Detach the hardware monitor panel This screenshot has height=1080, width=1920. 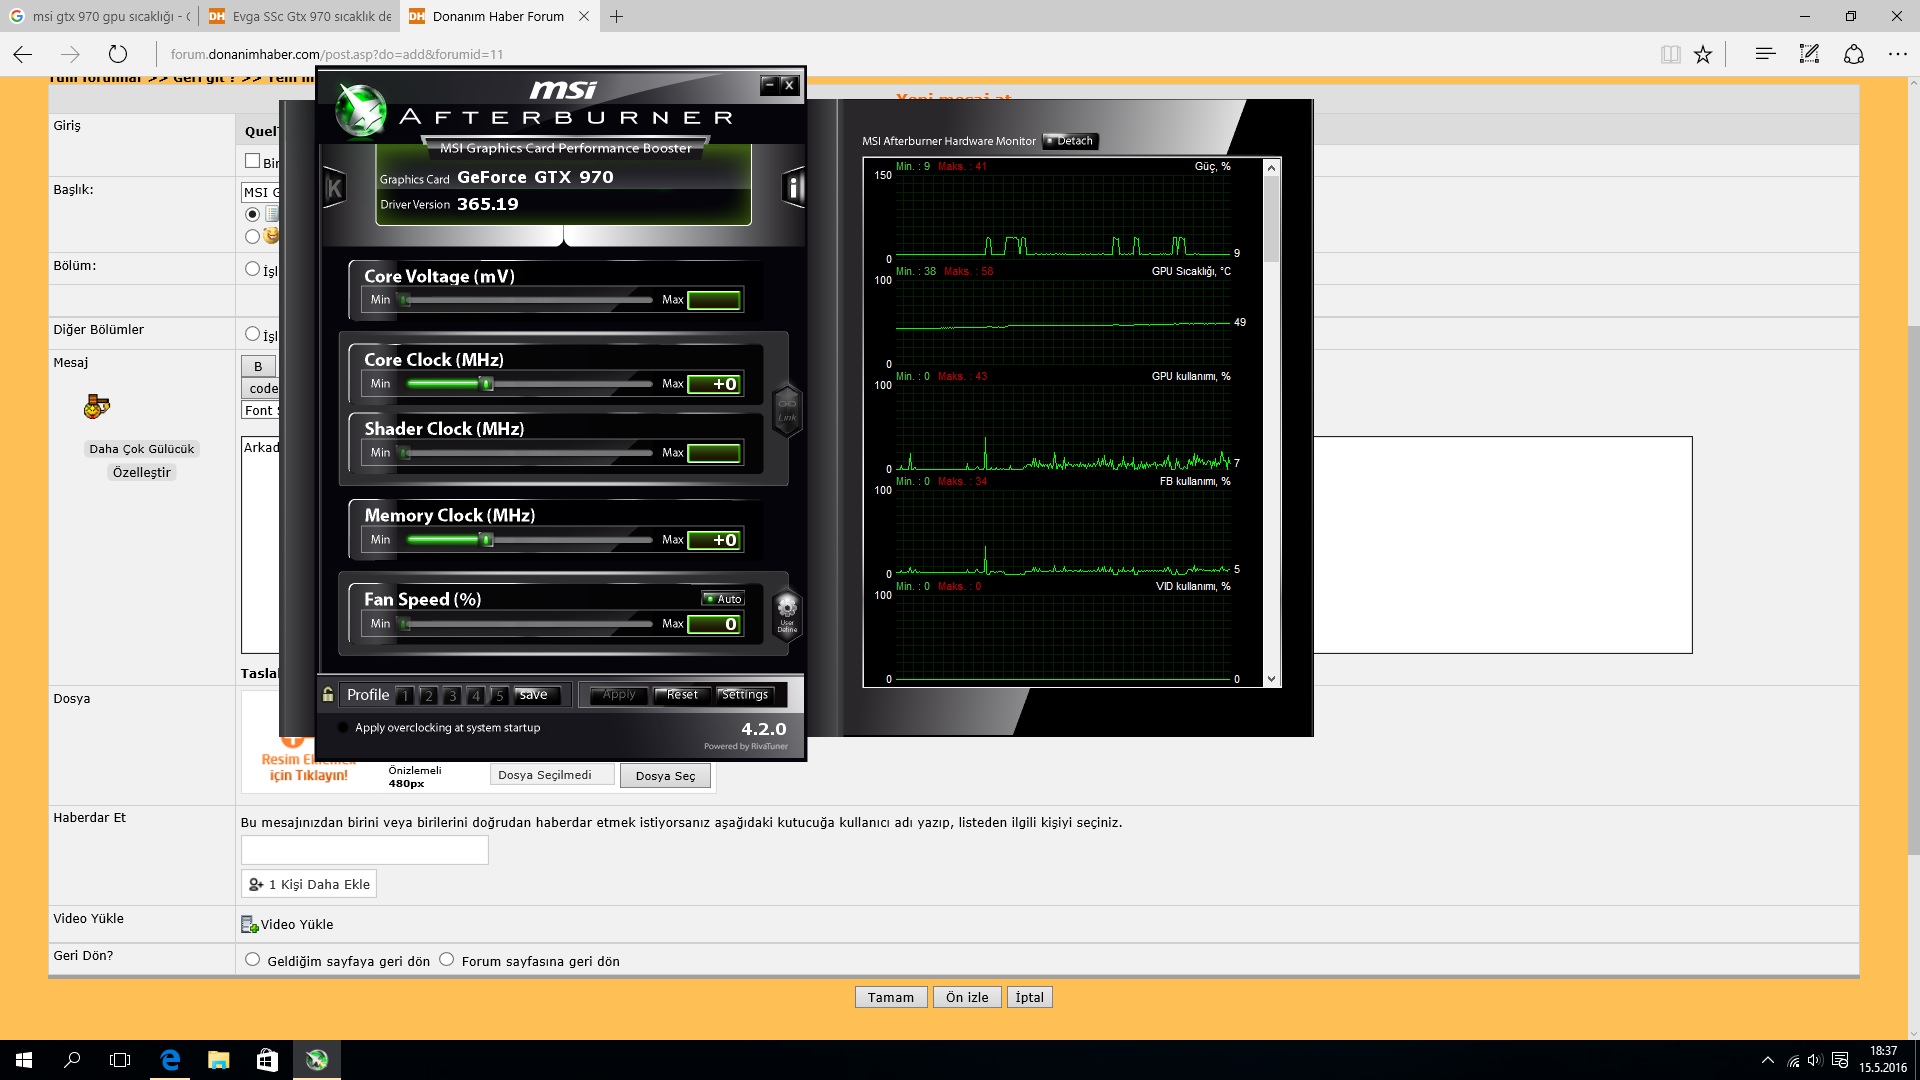pyautogui.click(x=1070, y=141)
